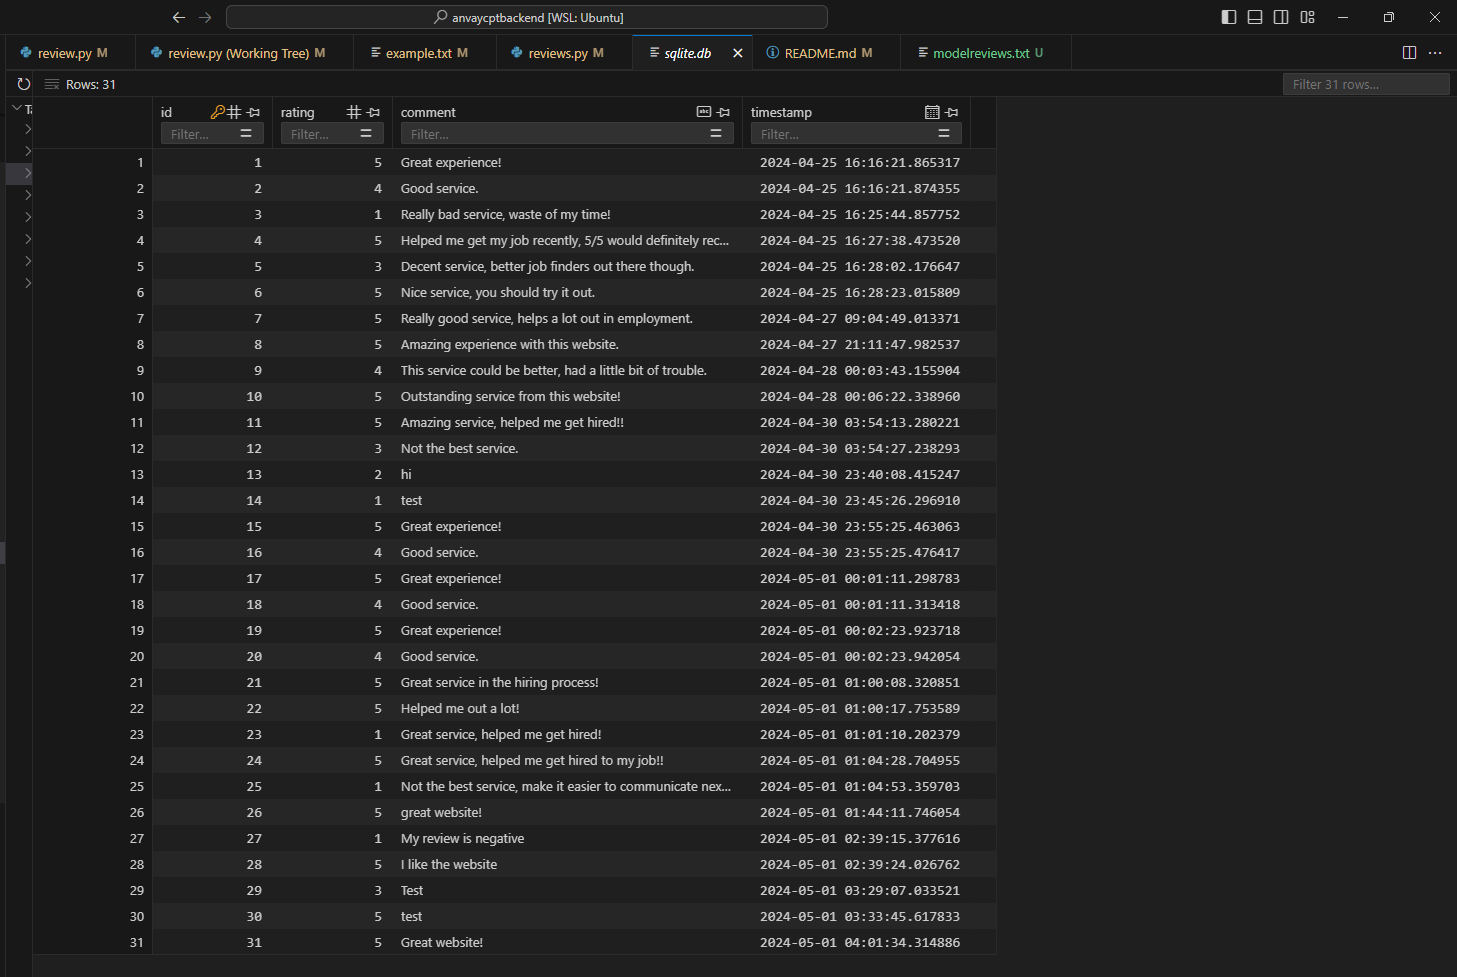This screenshot has height=977, width=1457.
Task: Click the 'Rows: 31' count label
Action: click(91, 84)
